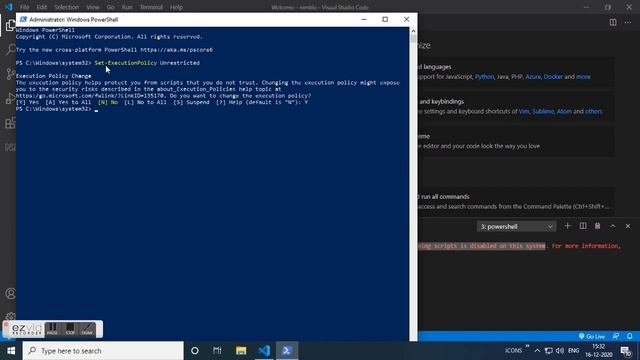
Task: Maximize the terminal panel with the chevron up
Action: point(613,226)
